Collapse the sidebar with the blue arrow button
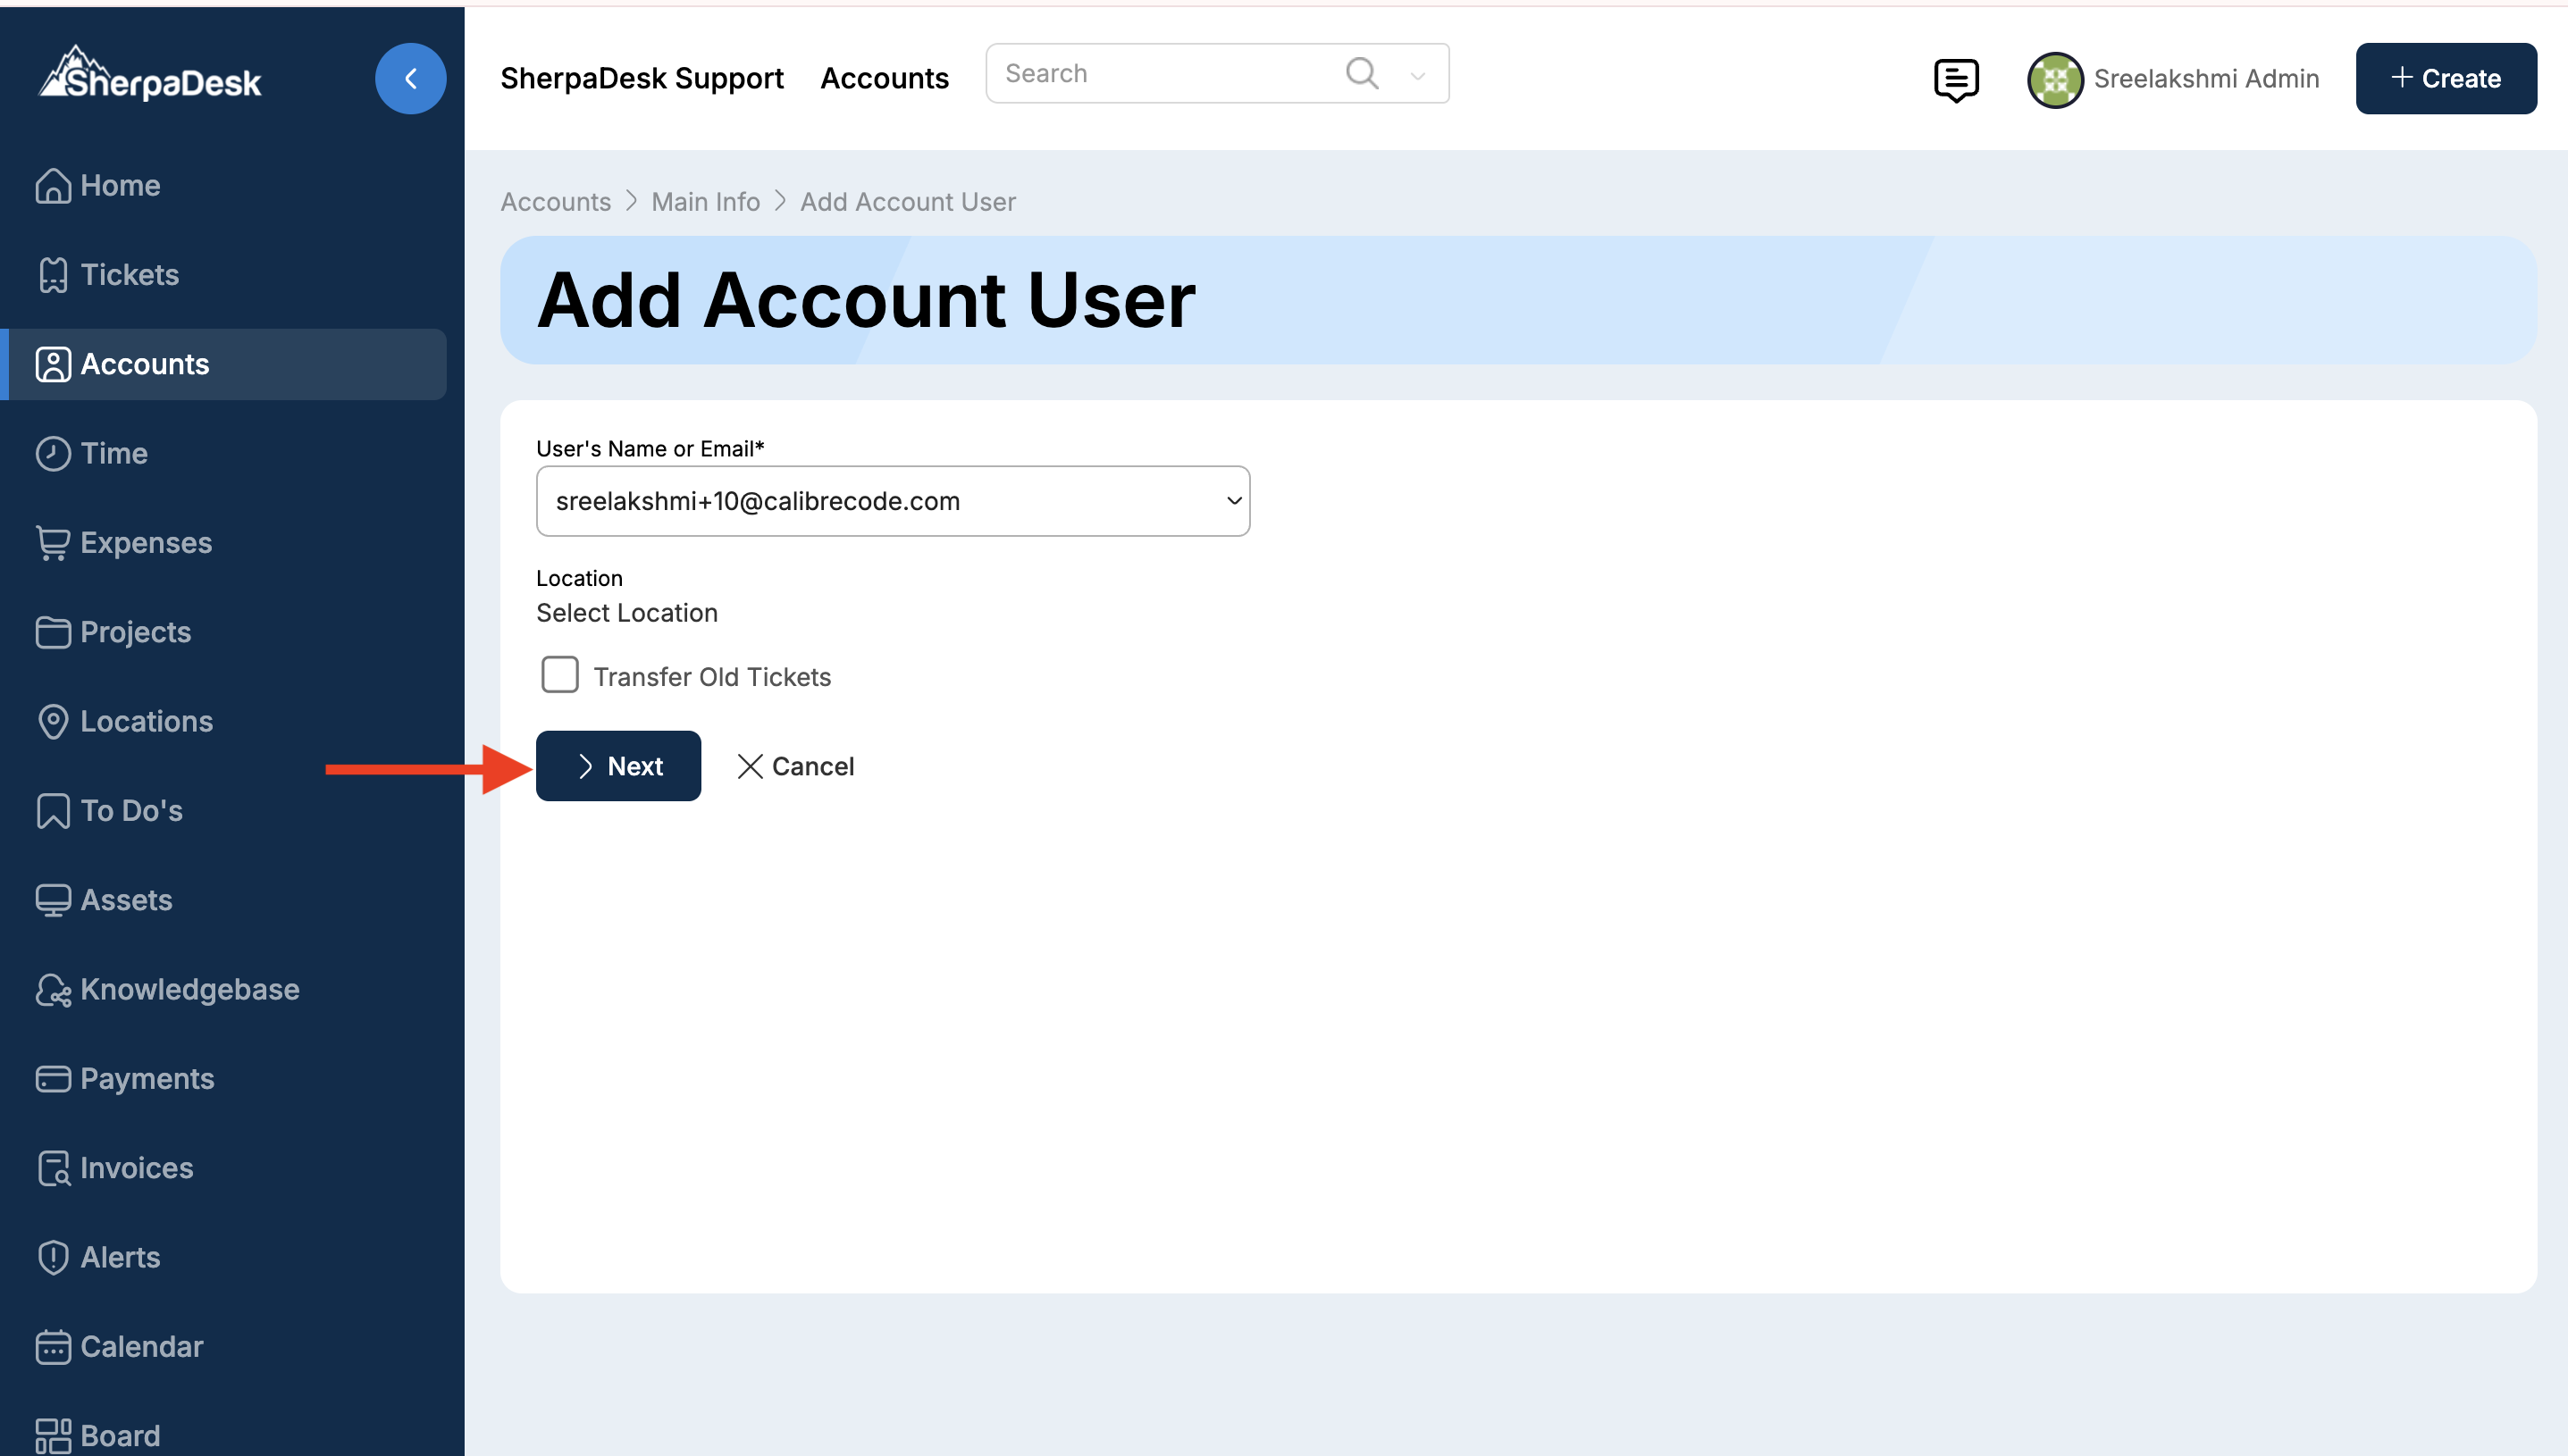The image size is (2568, 1456). click(410, 78)
